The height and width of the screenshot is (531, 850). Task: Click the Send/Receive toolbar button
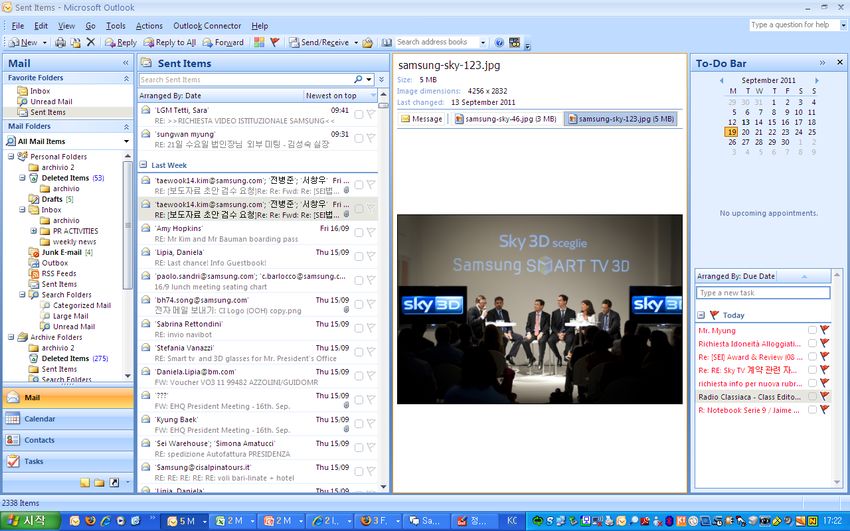point(319,42)
